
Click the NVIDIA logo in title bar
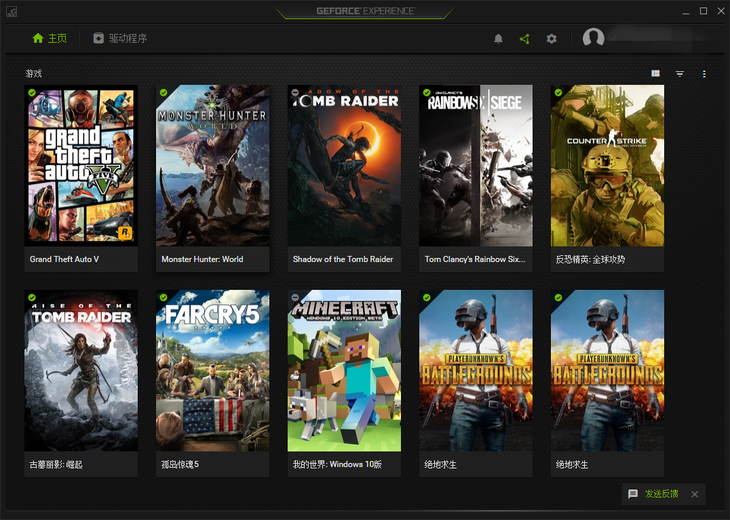coord(12,11)
